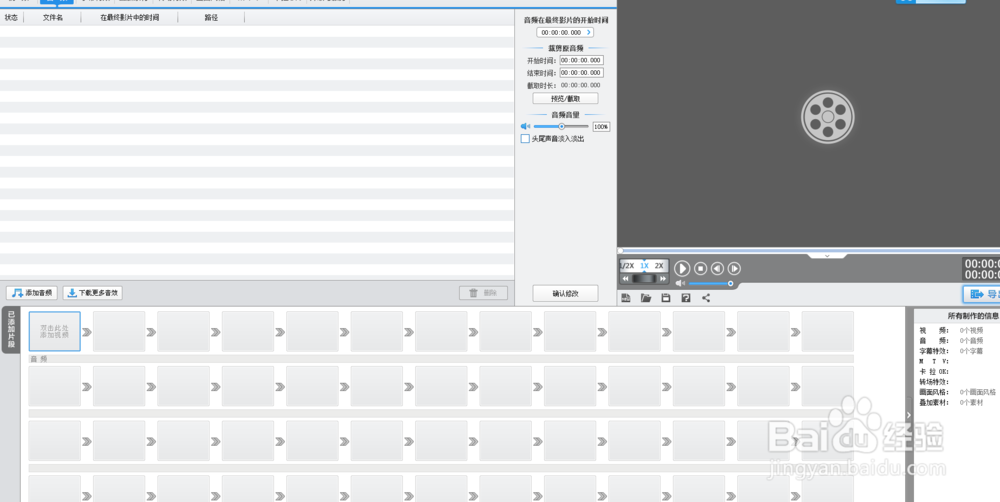Select 1/2X playback speed
This screenshot has height=502, width=1000.
pos(627,266)
